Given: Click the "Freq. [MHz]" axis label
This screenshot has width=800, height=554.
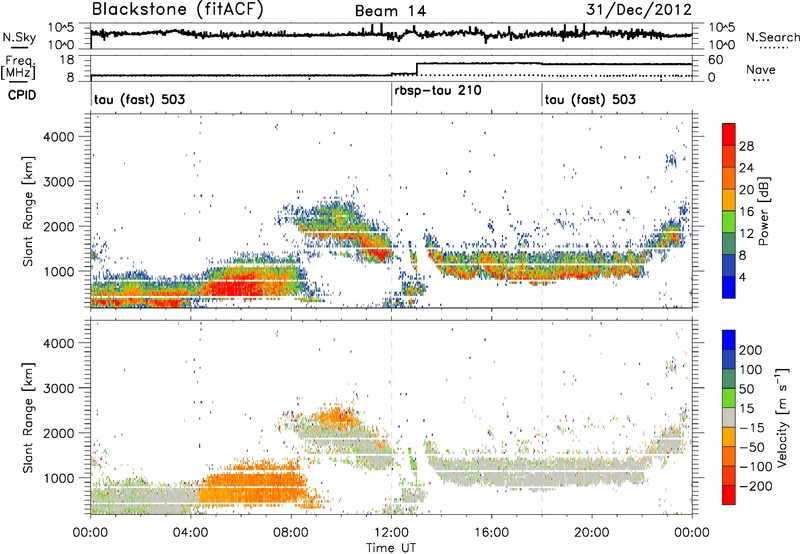Looking at the screenshot, I should 18,67.
